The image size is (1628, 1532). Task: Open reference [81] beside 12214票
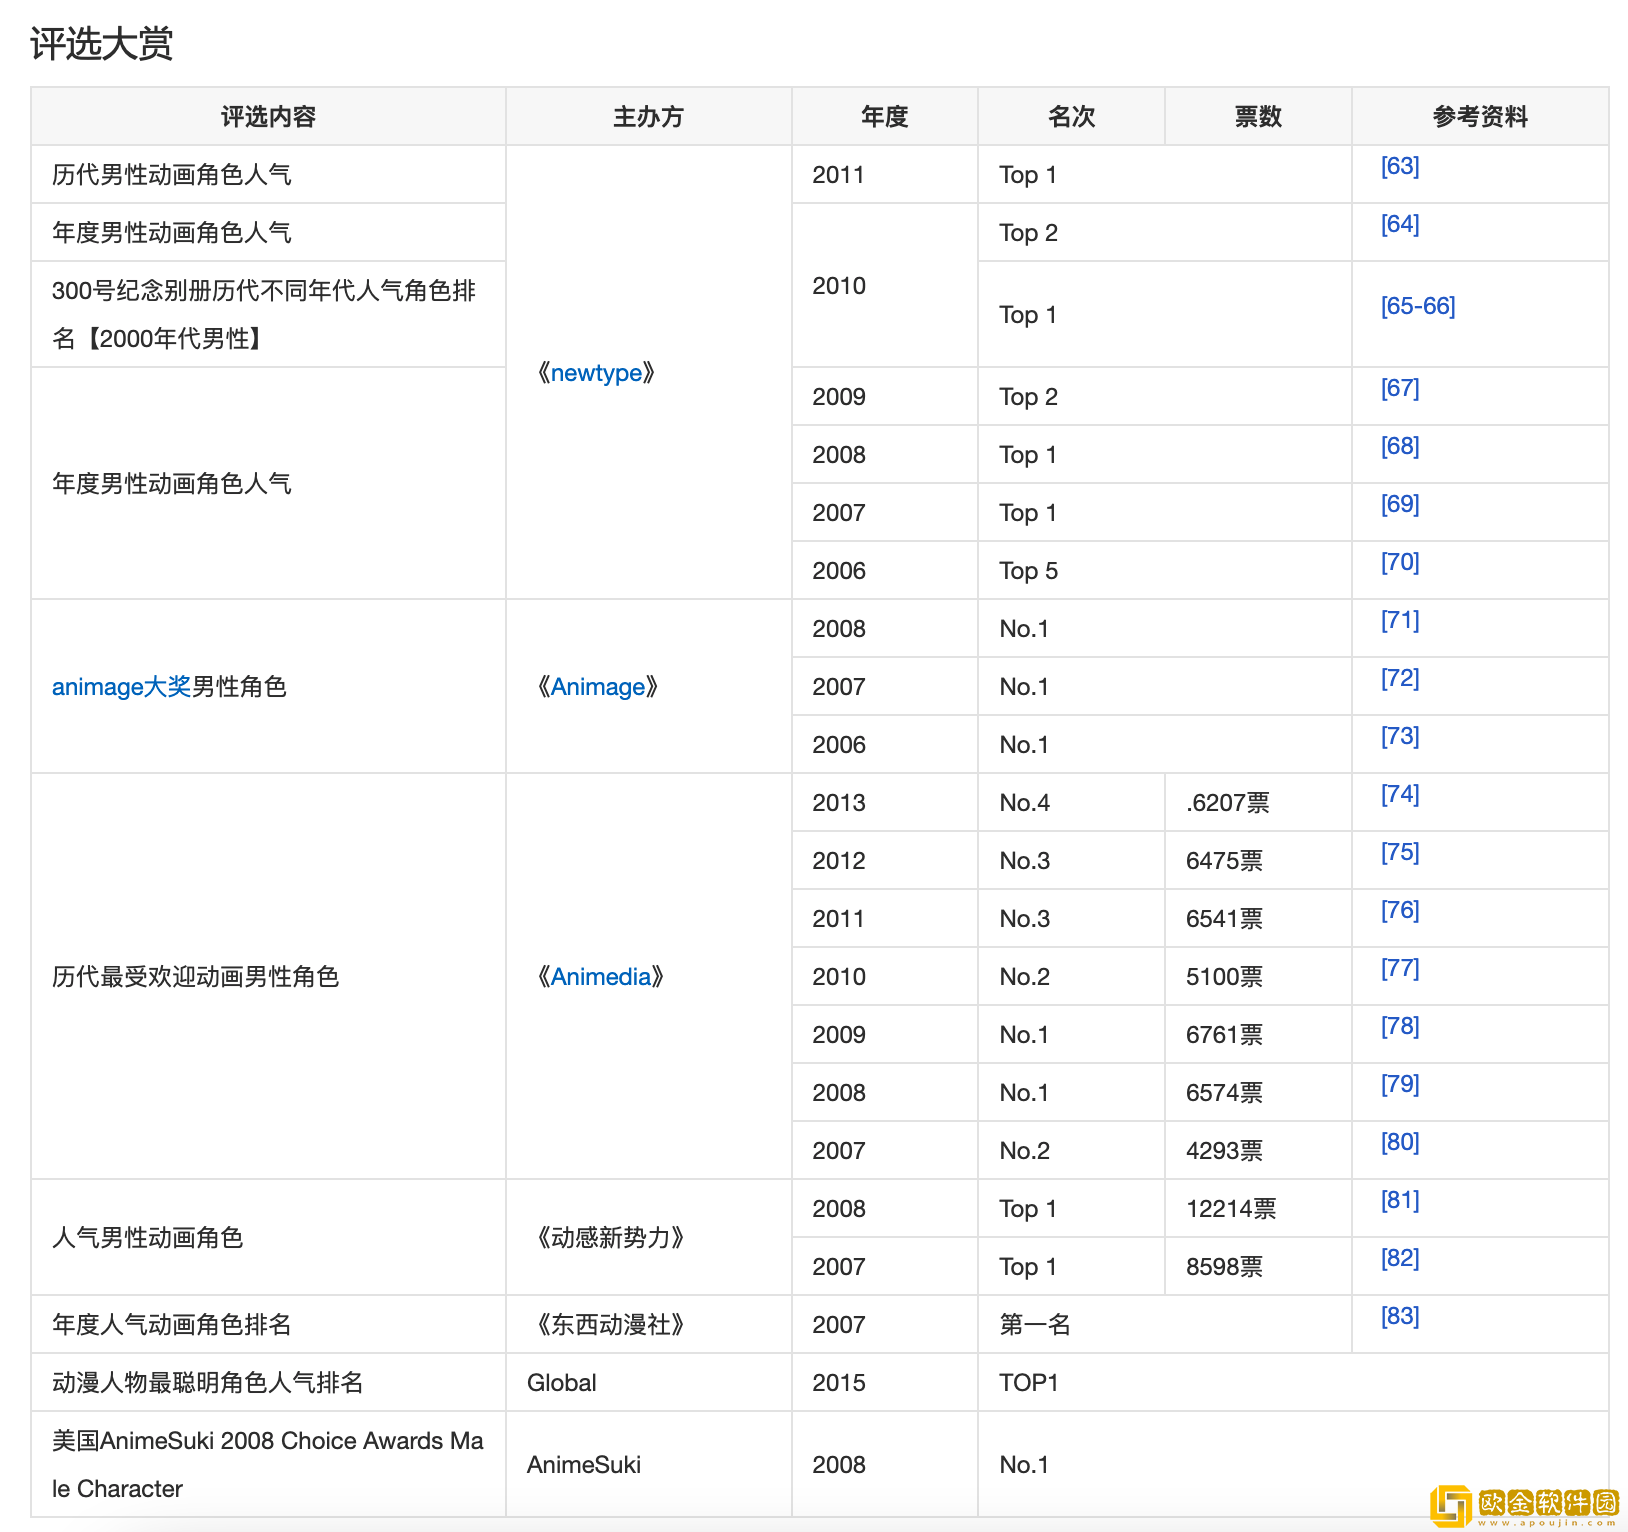click(1399, 1200)
